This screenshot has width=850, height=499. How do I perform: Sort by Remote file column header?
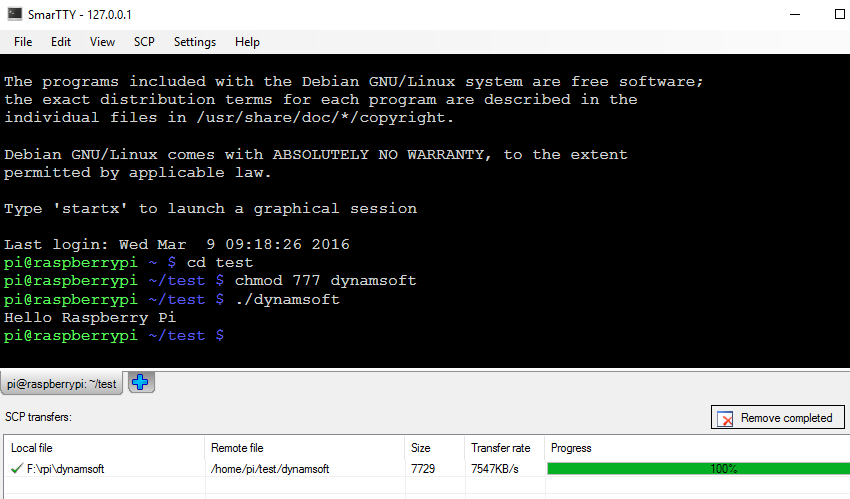[x=304, y=448]
